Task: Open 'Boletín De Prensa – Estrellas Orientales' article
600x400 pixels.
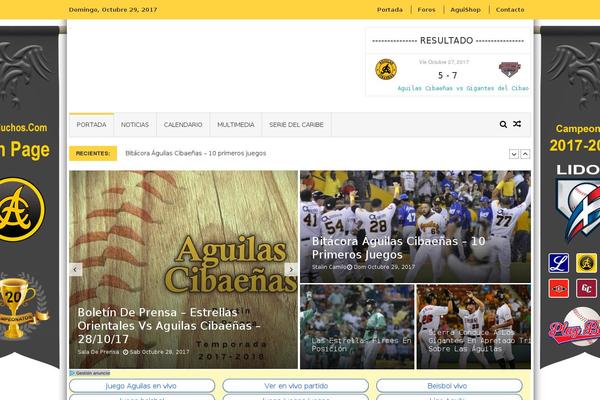Action: click(x=169, y=325)
